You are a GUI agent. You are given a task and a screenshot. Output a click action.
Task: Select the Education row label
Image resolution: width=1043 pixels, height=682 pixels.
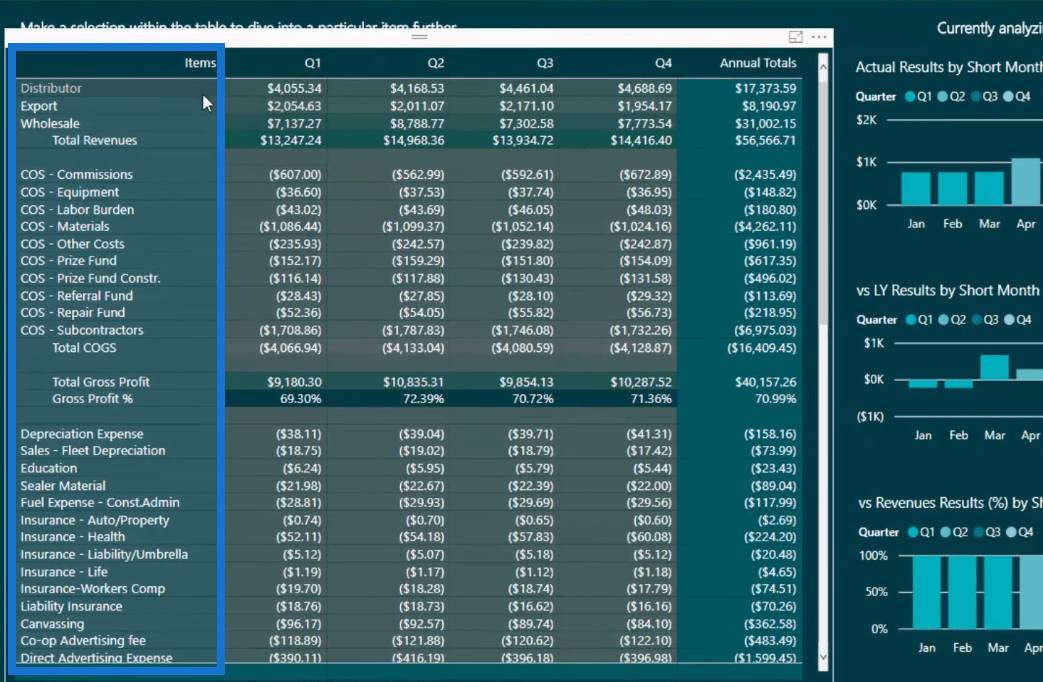[x=49, y=468]
